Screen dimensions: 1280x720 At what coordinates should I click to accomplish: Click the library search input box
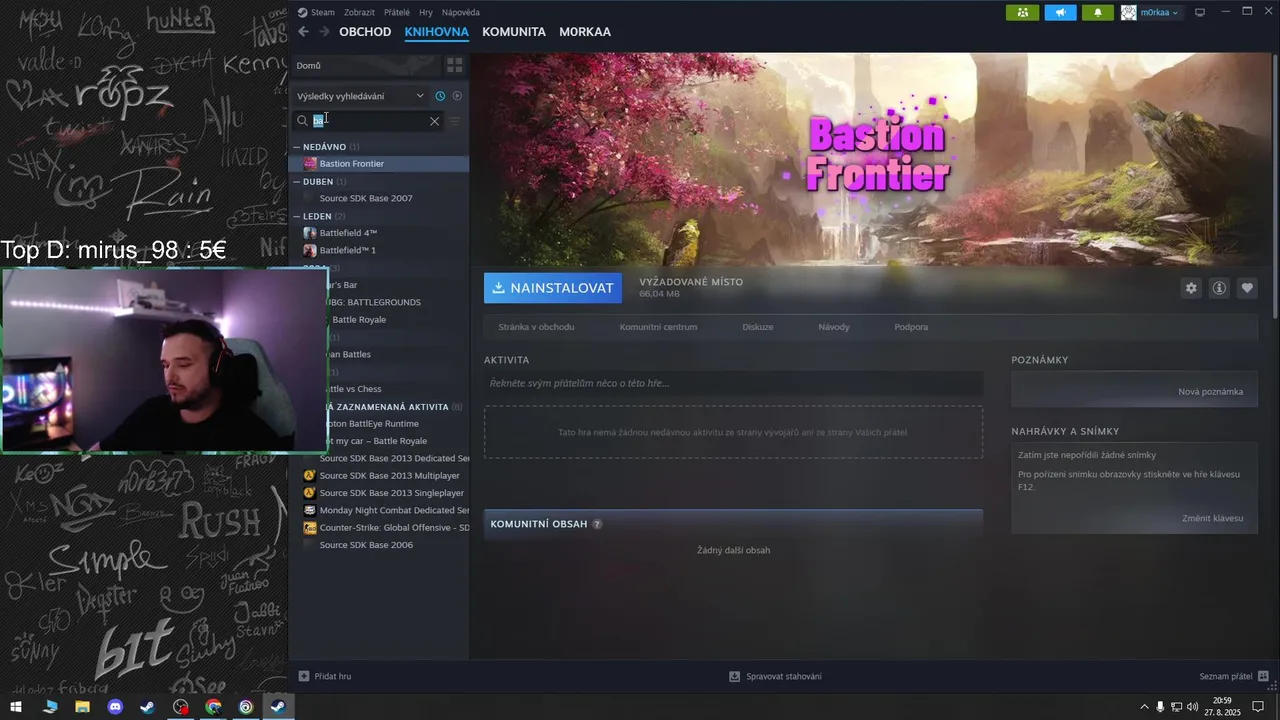click(x=369, y=121)
